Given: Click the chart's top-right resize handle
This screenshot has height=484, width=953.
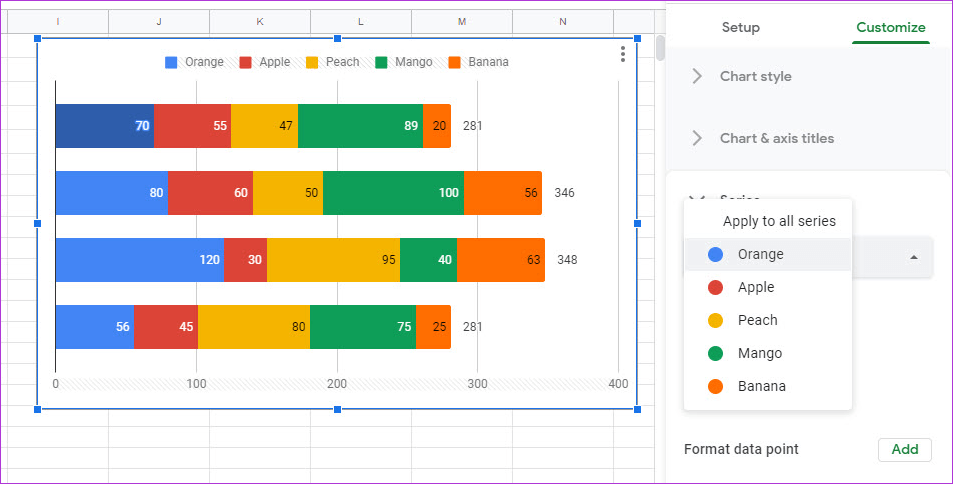Looking at the screenshot, I should click(637, 39).
